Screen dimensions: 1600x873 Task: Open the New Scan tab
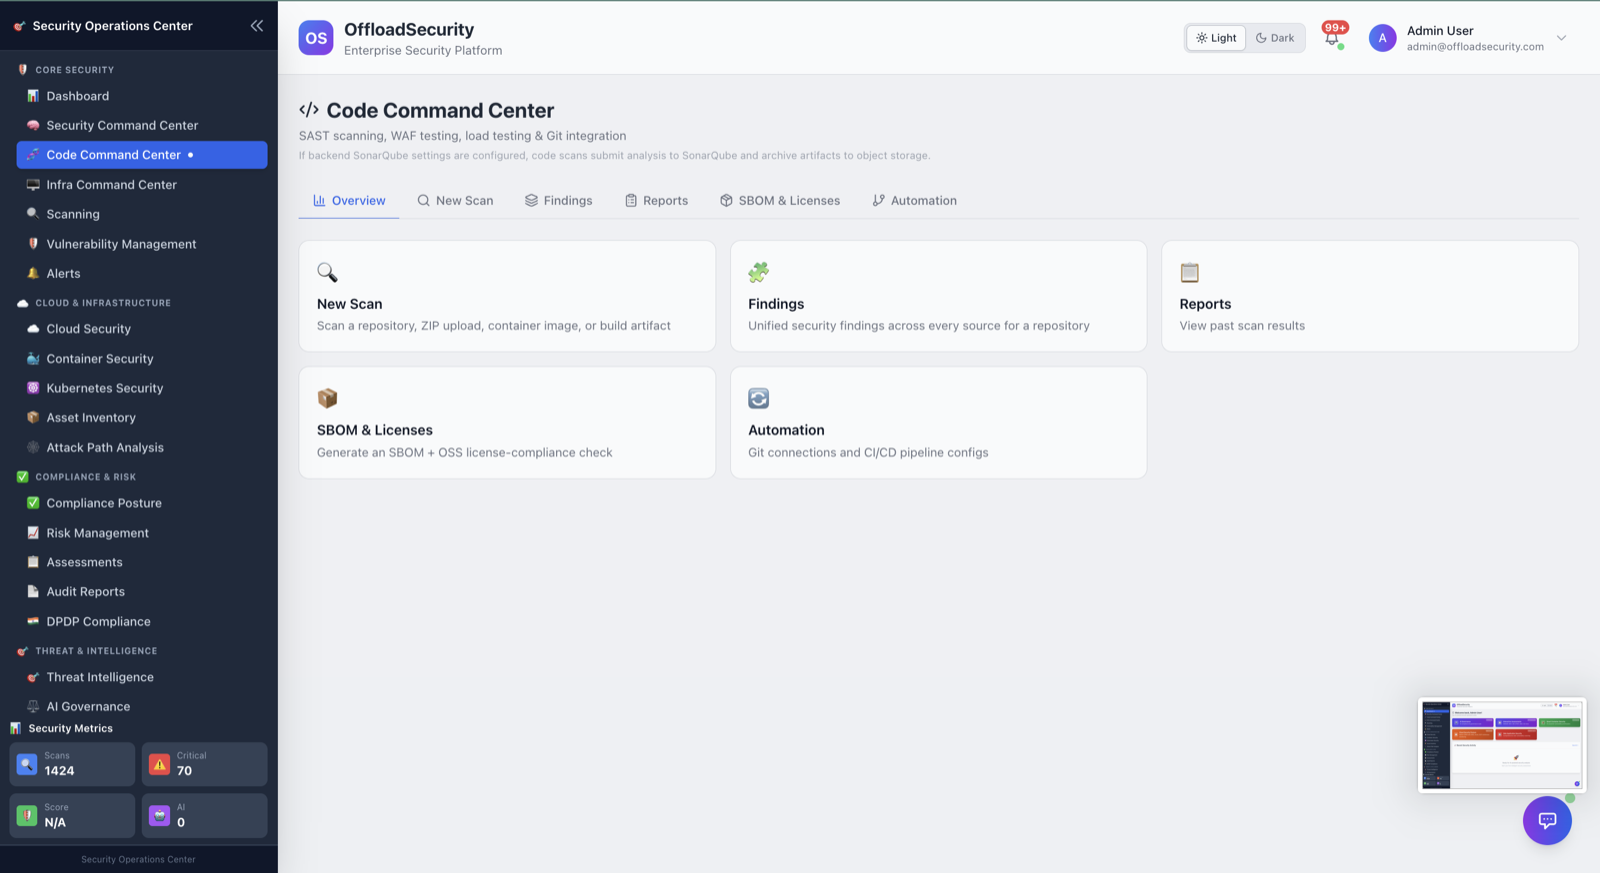[x=455, y=201]
